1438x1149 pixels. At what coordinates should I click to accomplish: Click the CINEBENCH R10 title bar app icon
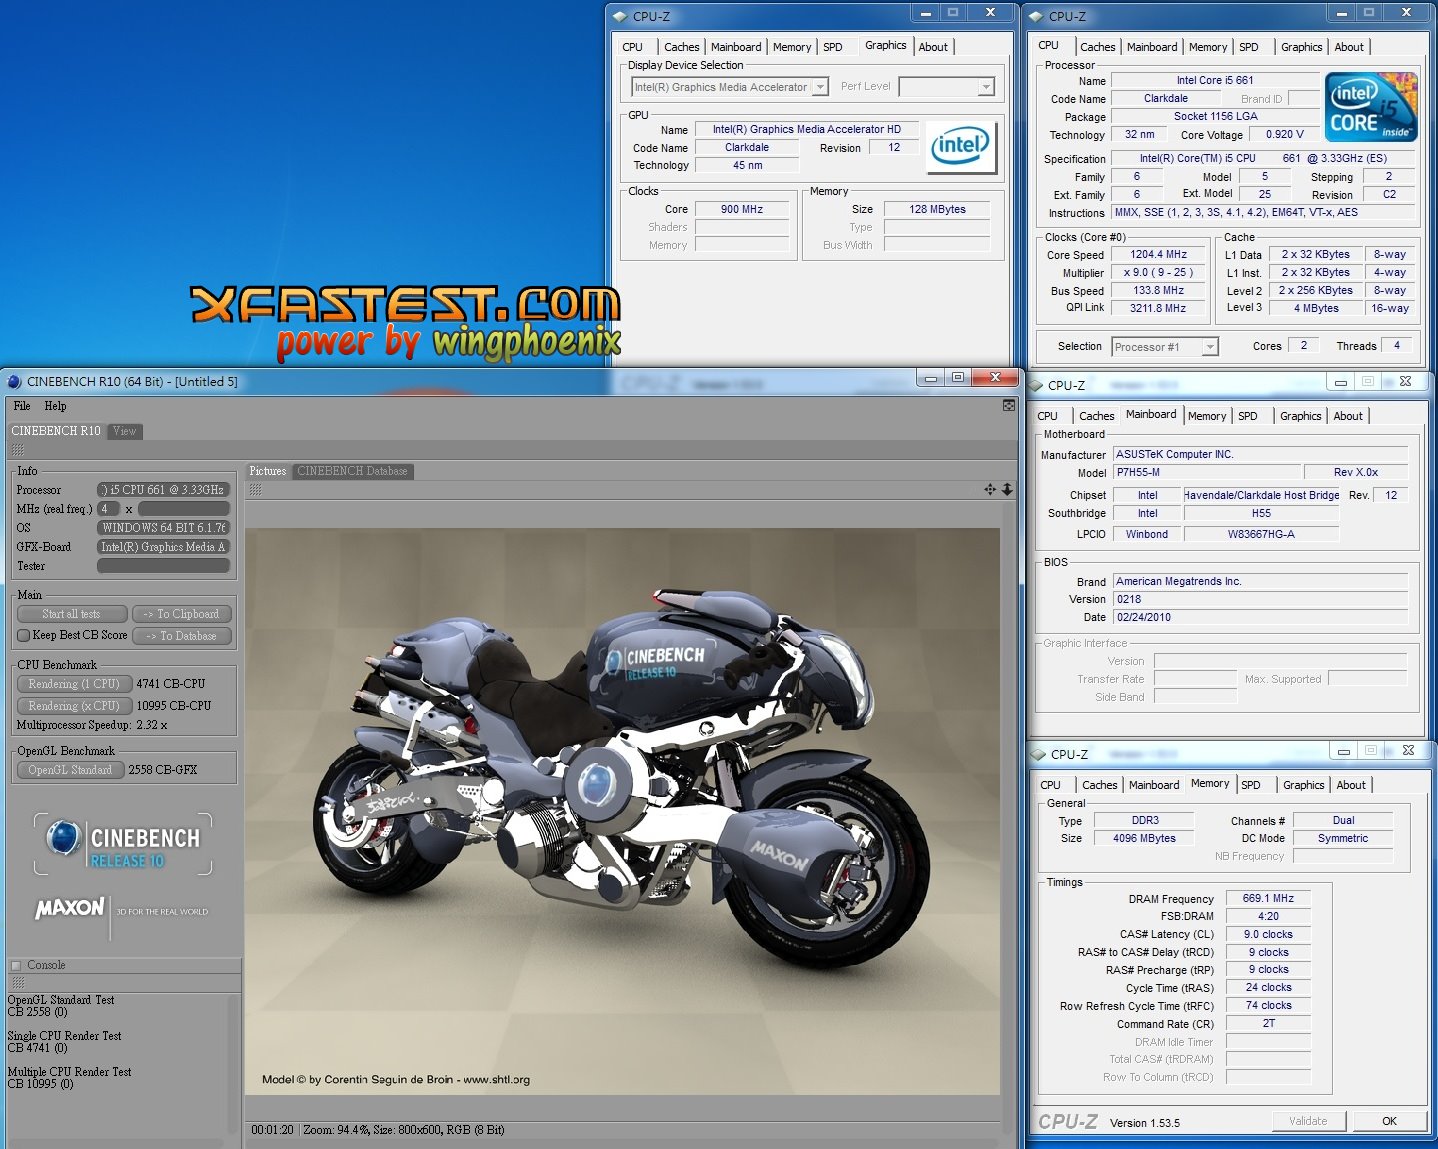point(14,381)
